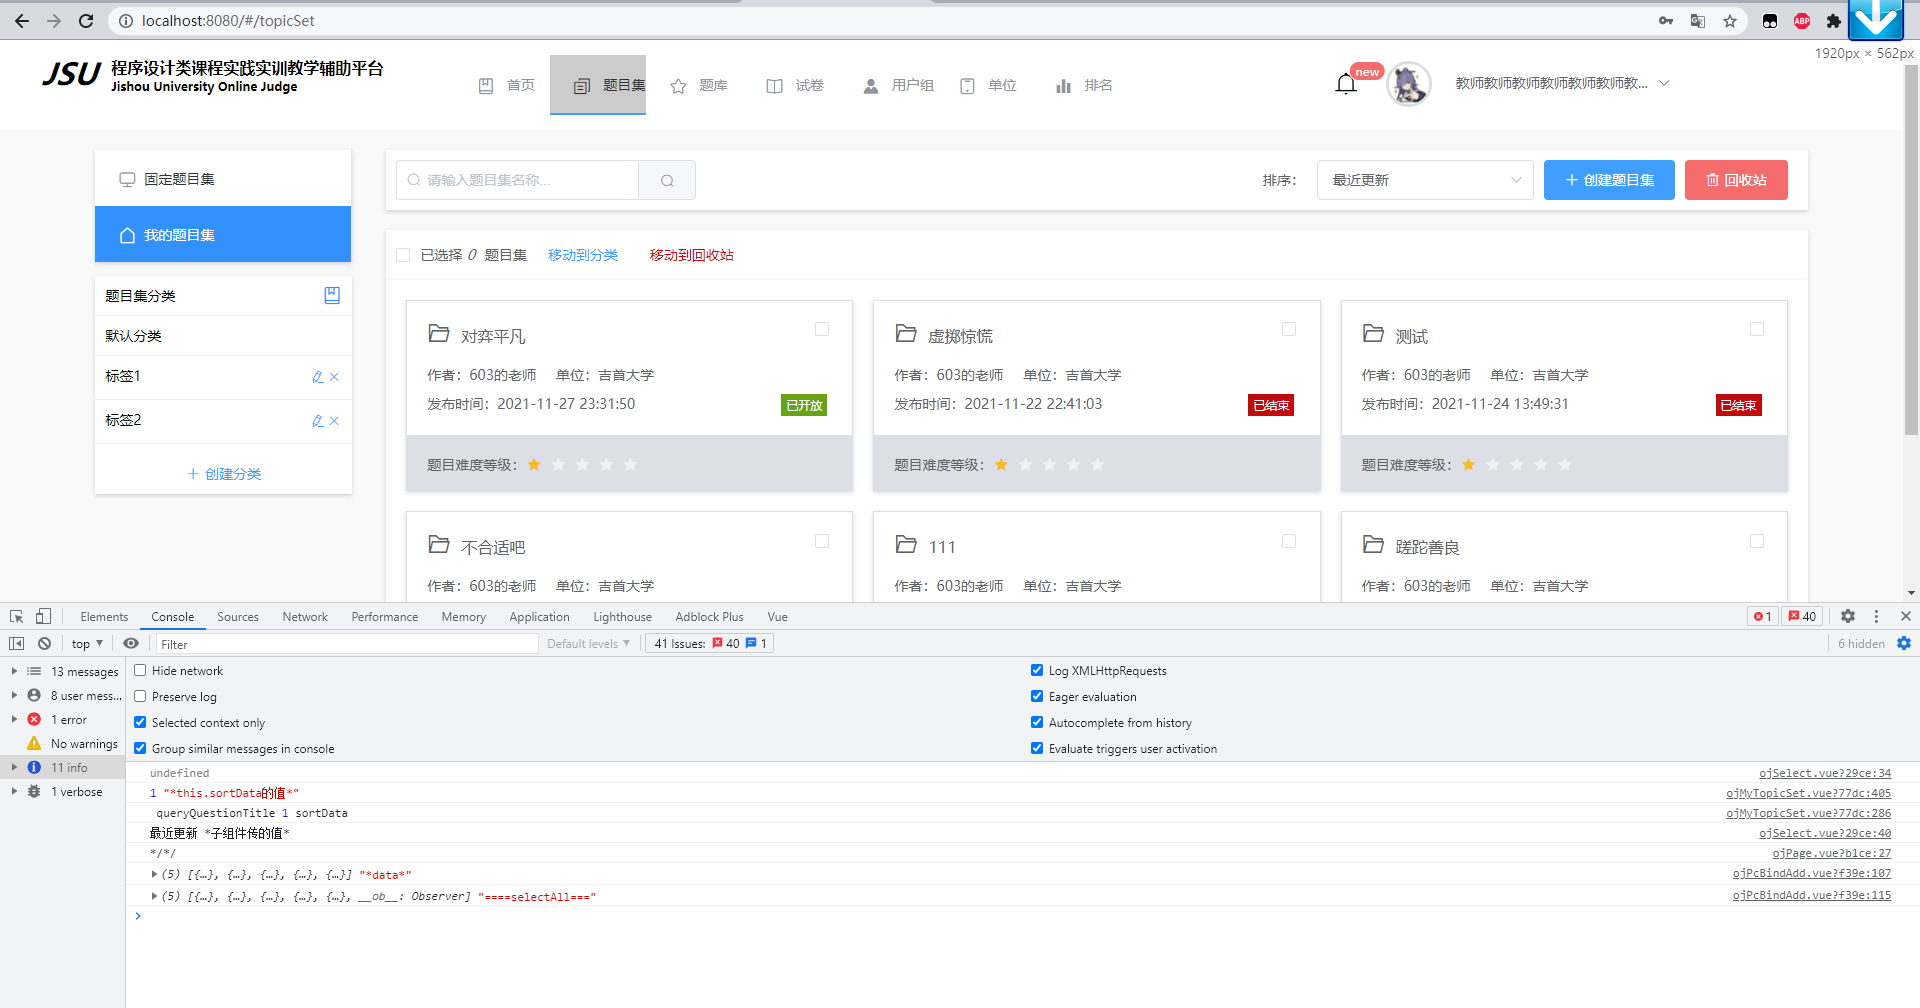Click the 创建题目集 blue button
Image resolution: width=1920 pixels, height=1008 pixels.
click(x=1608, y=180)
